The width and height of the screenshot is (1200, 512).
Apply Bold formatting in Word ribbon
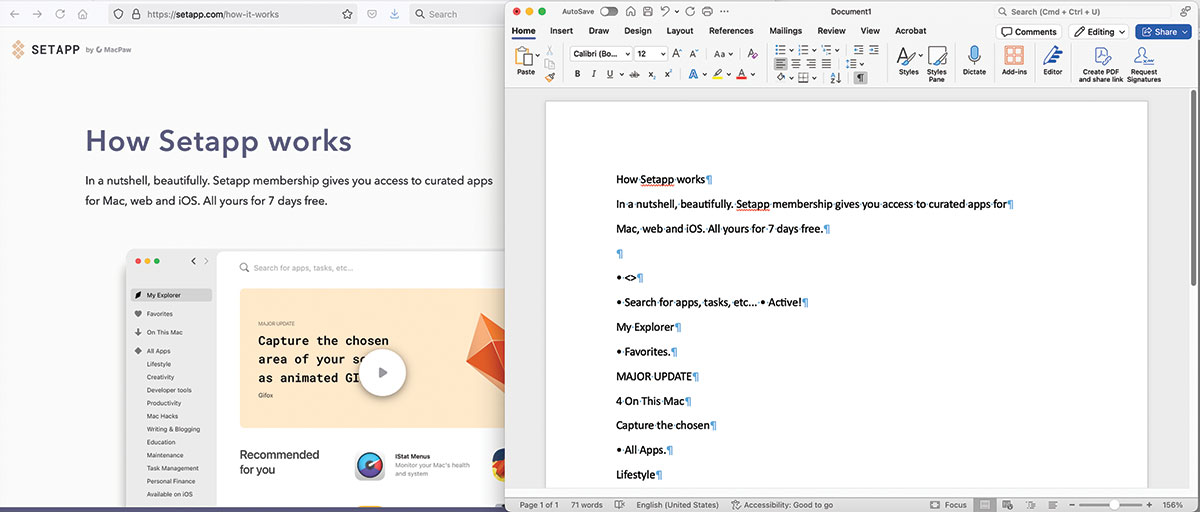577,74
